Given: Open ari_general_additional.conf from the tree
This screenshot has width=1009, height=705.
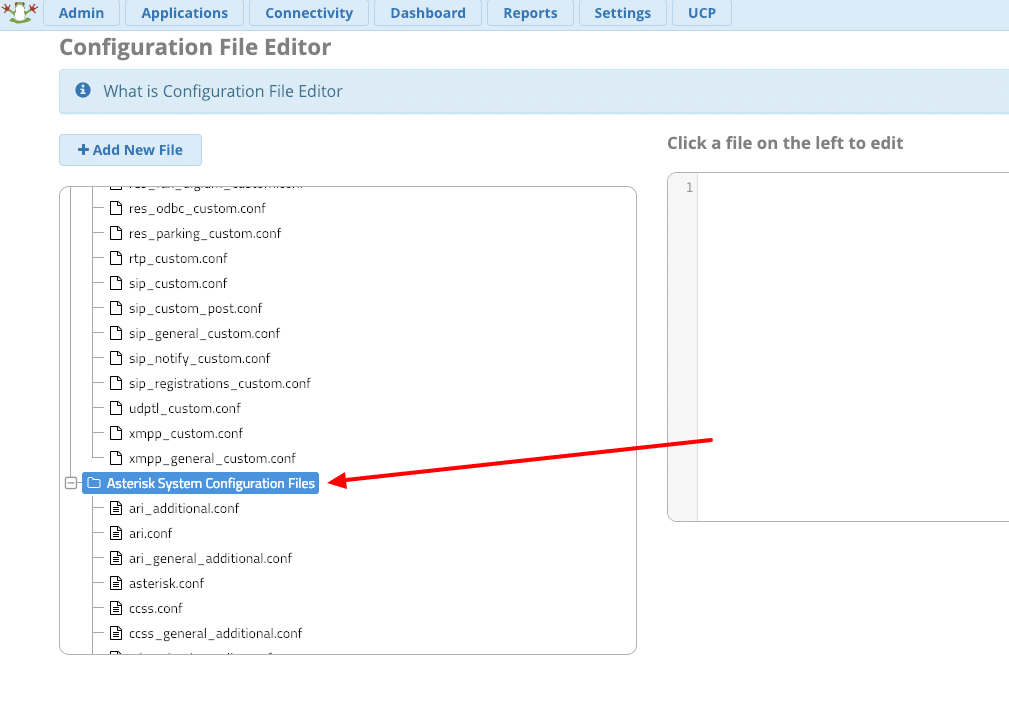Looking at the screenshot, I should tap(210, 559).
